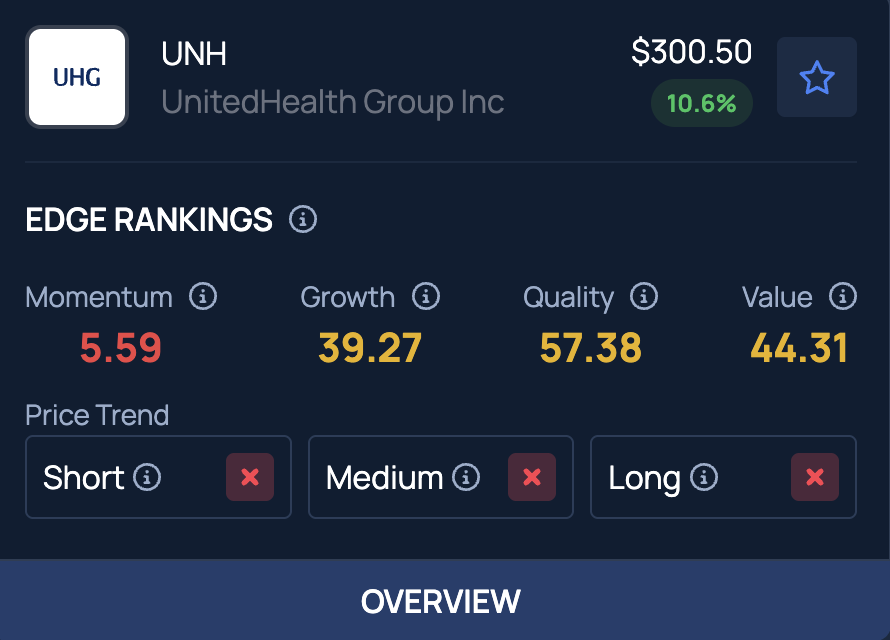Show info for Short price trend
The image size is (890, 640).
coord(147,477)
